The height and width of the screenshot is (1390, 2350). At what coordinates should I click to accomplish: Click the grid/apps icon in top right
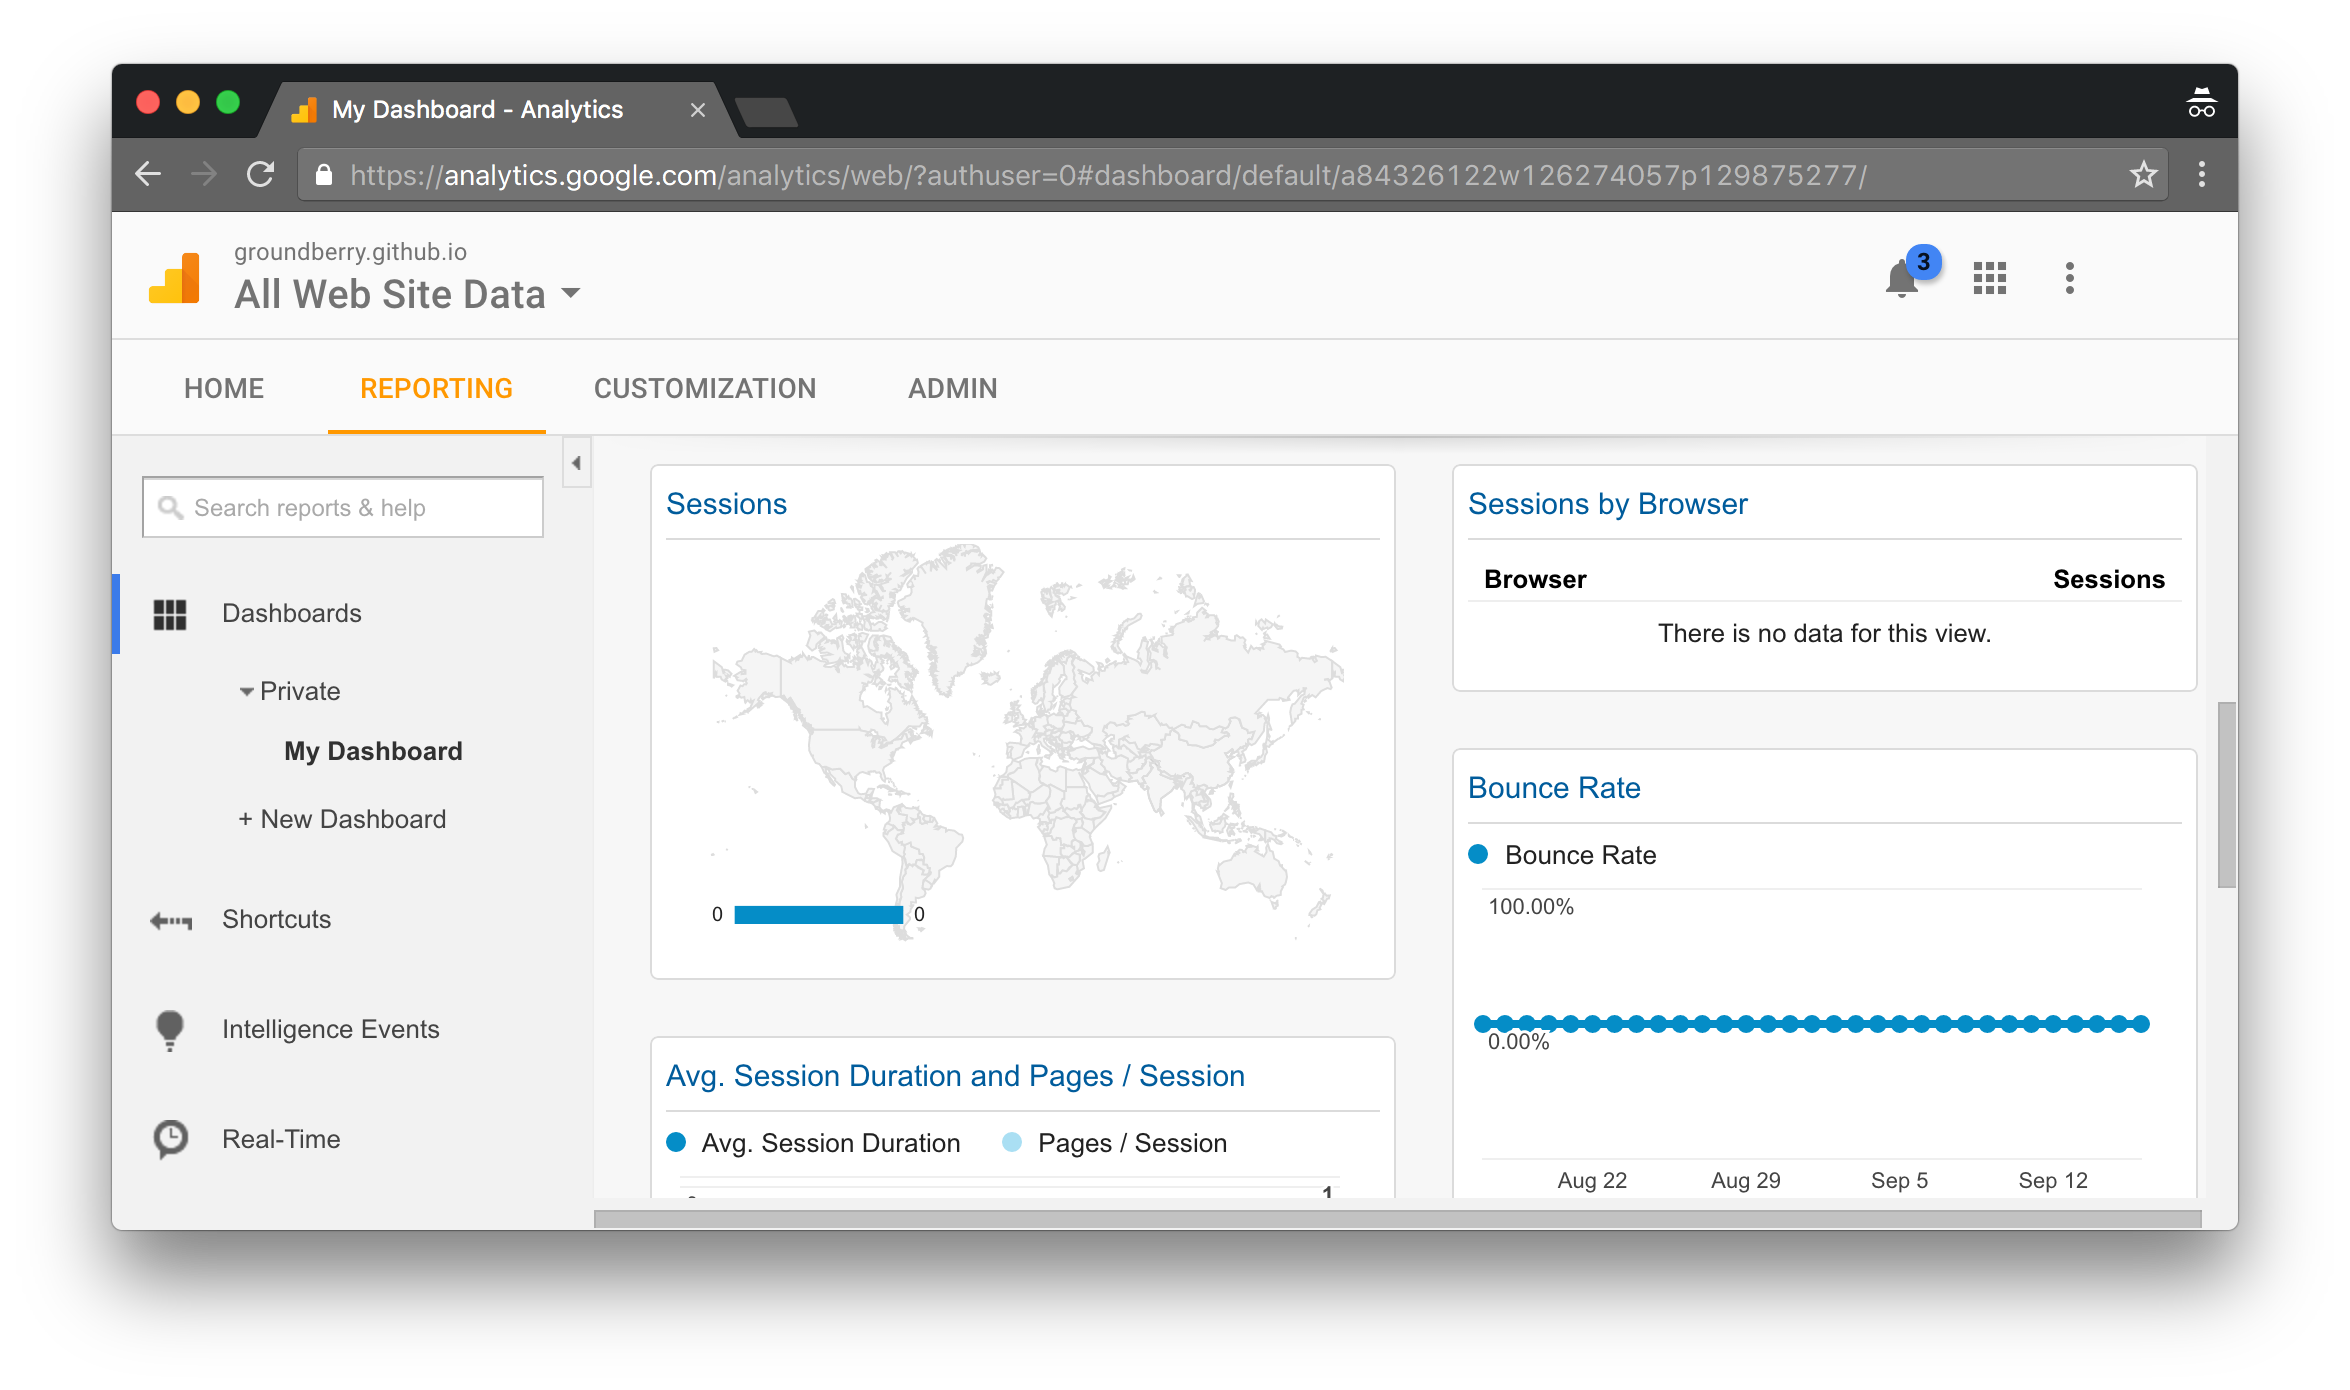tap(1988, 278)
